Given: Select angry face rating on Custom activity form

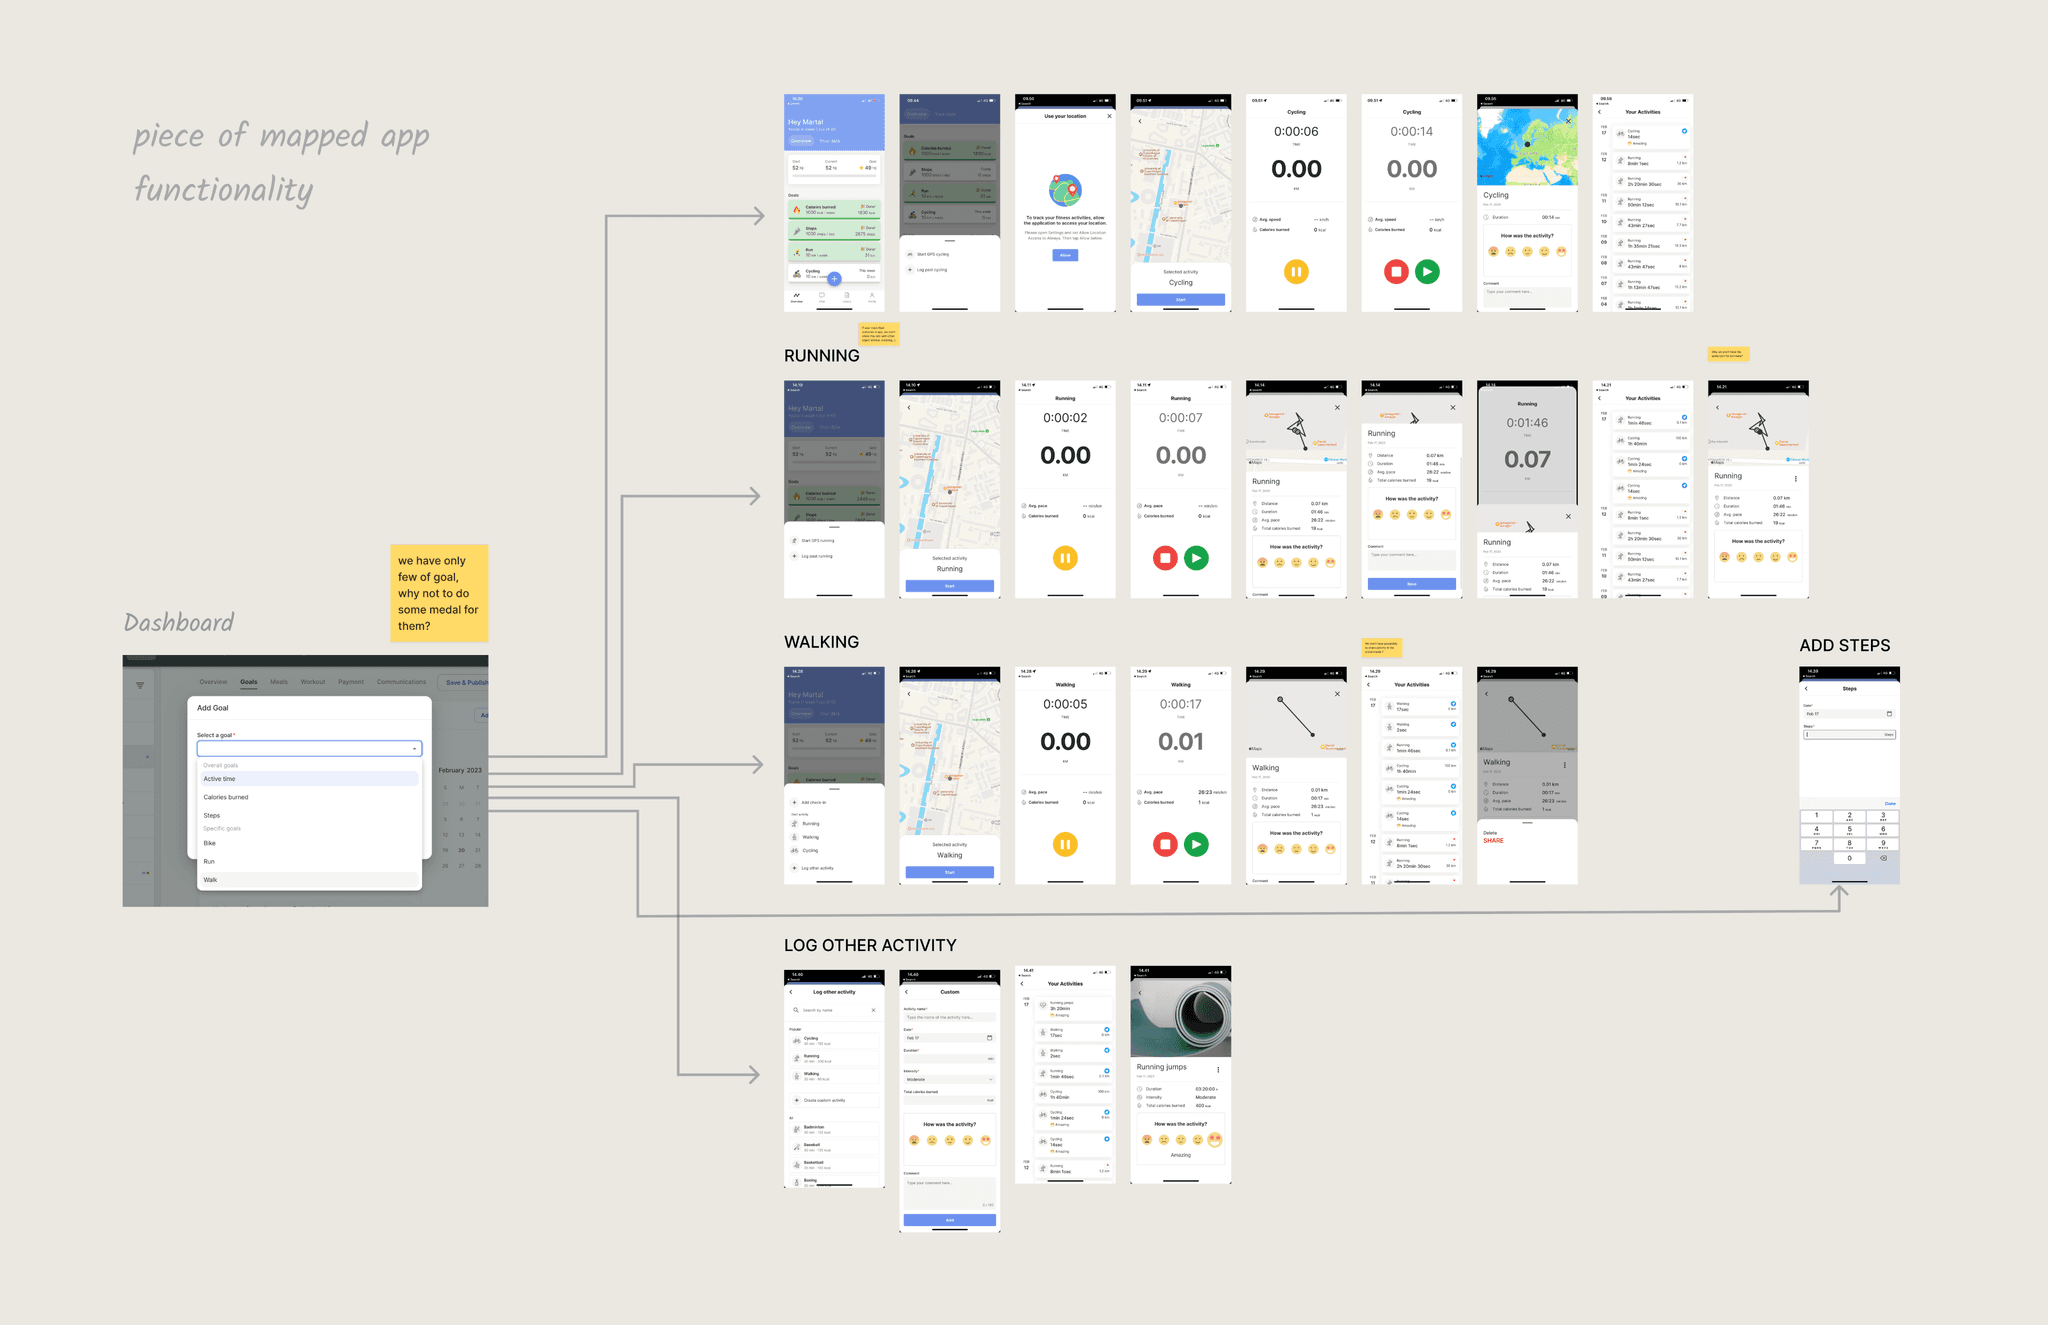Looking at the screenshot, I should click(914, 1140).
